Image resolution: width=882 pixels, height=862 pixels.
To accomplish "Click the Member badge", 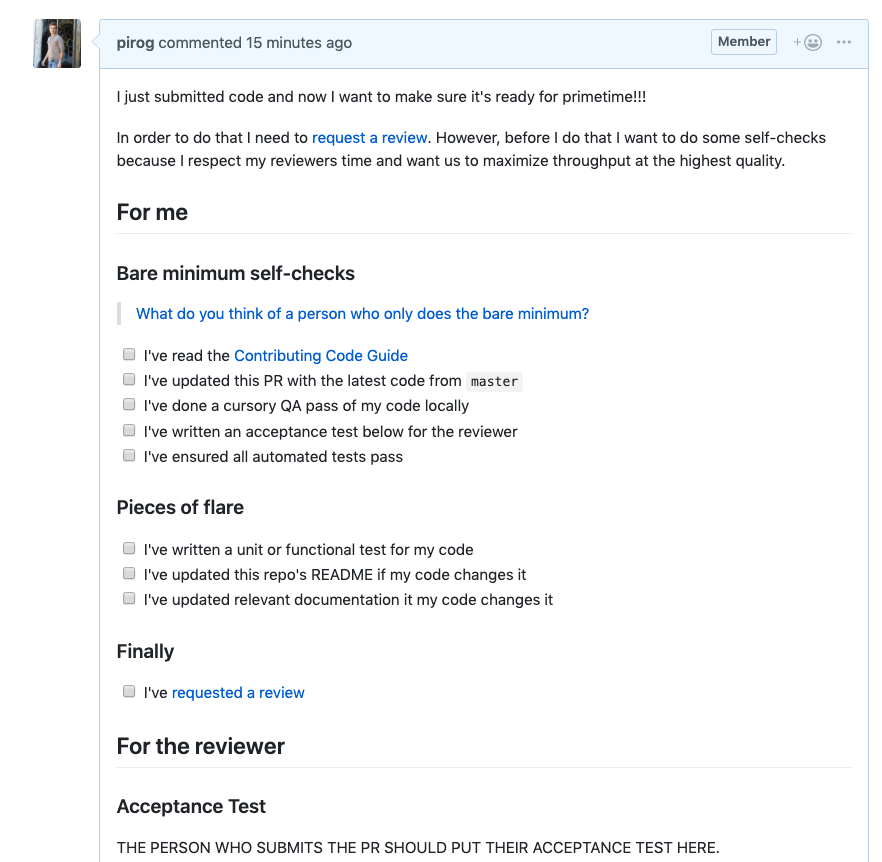I will pos(743,41).
